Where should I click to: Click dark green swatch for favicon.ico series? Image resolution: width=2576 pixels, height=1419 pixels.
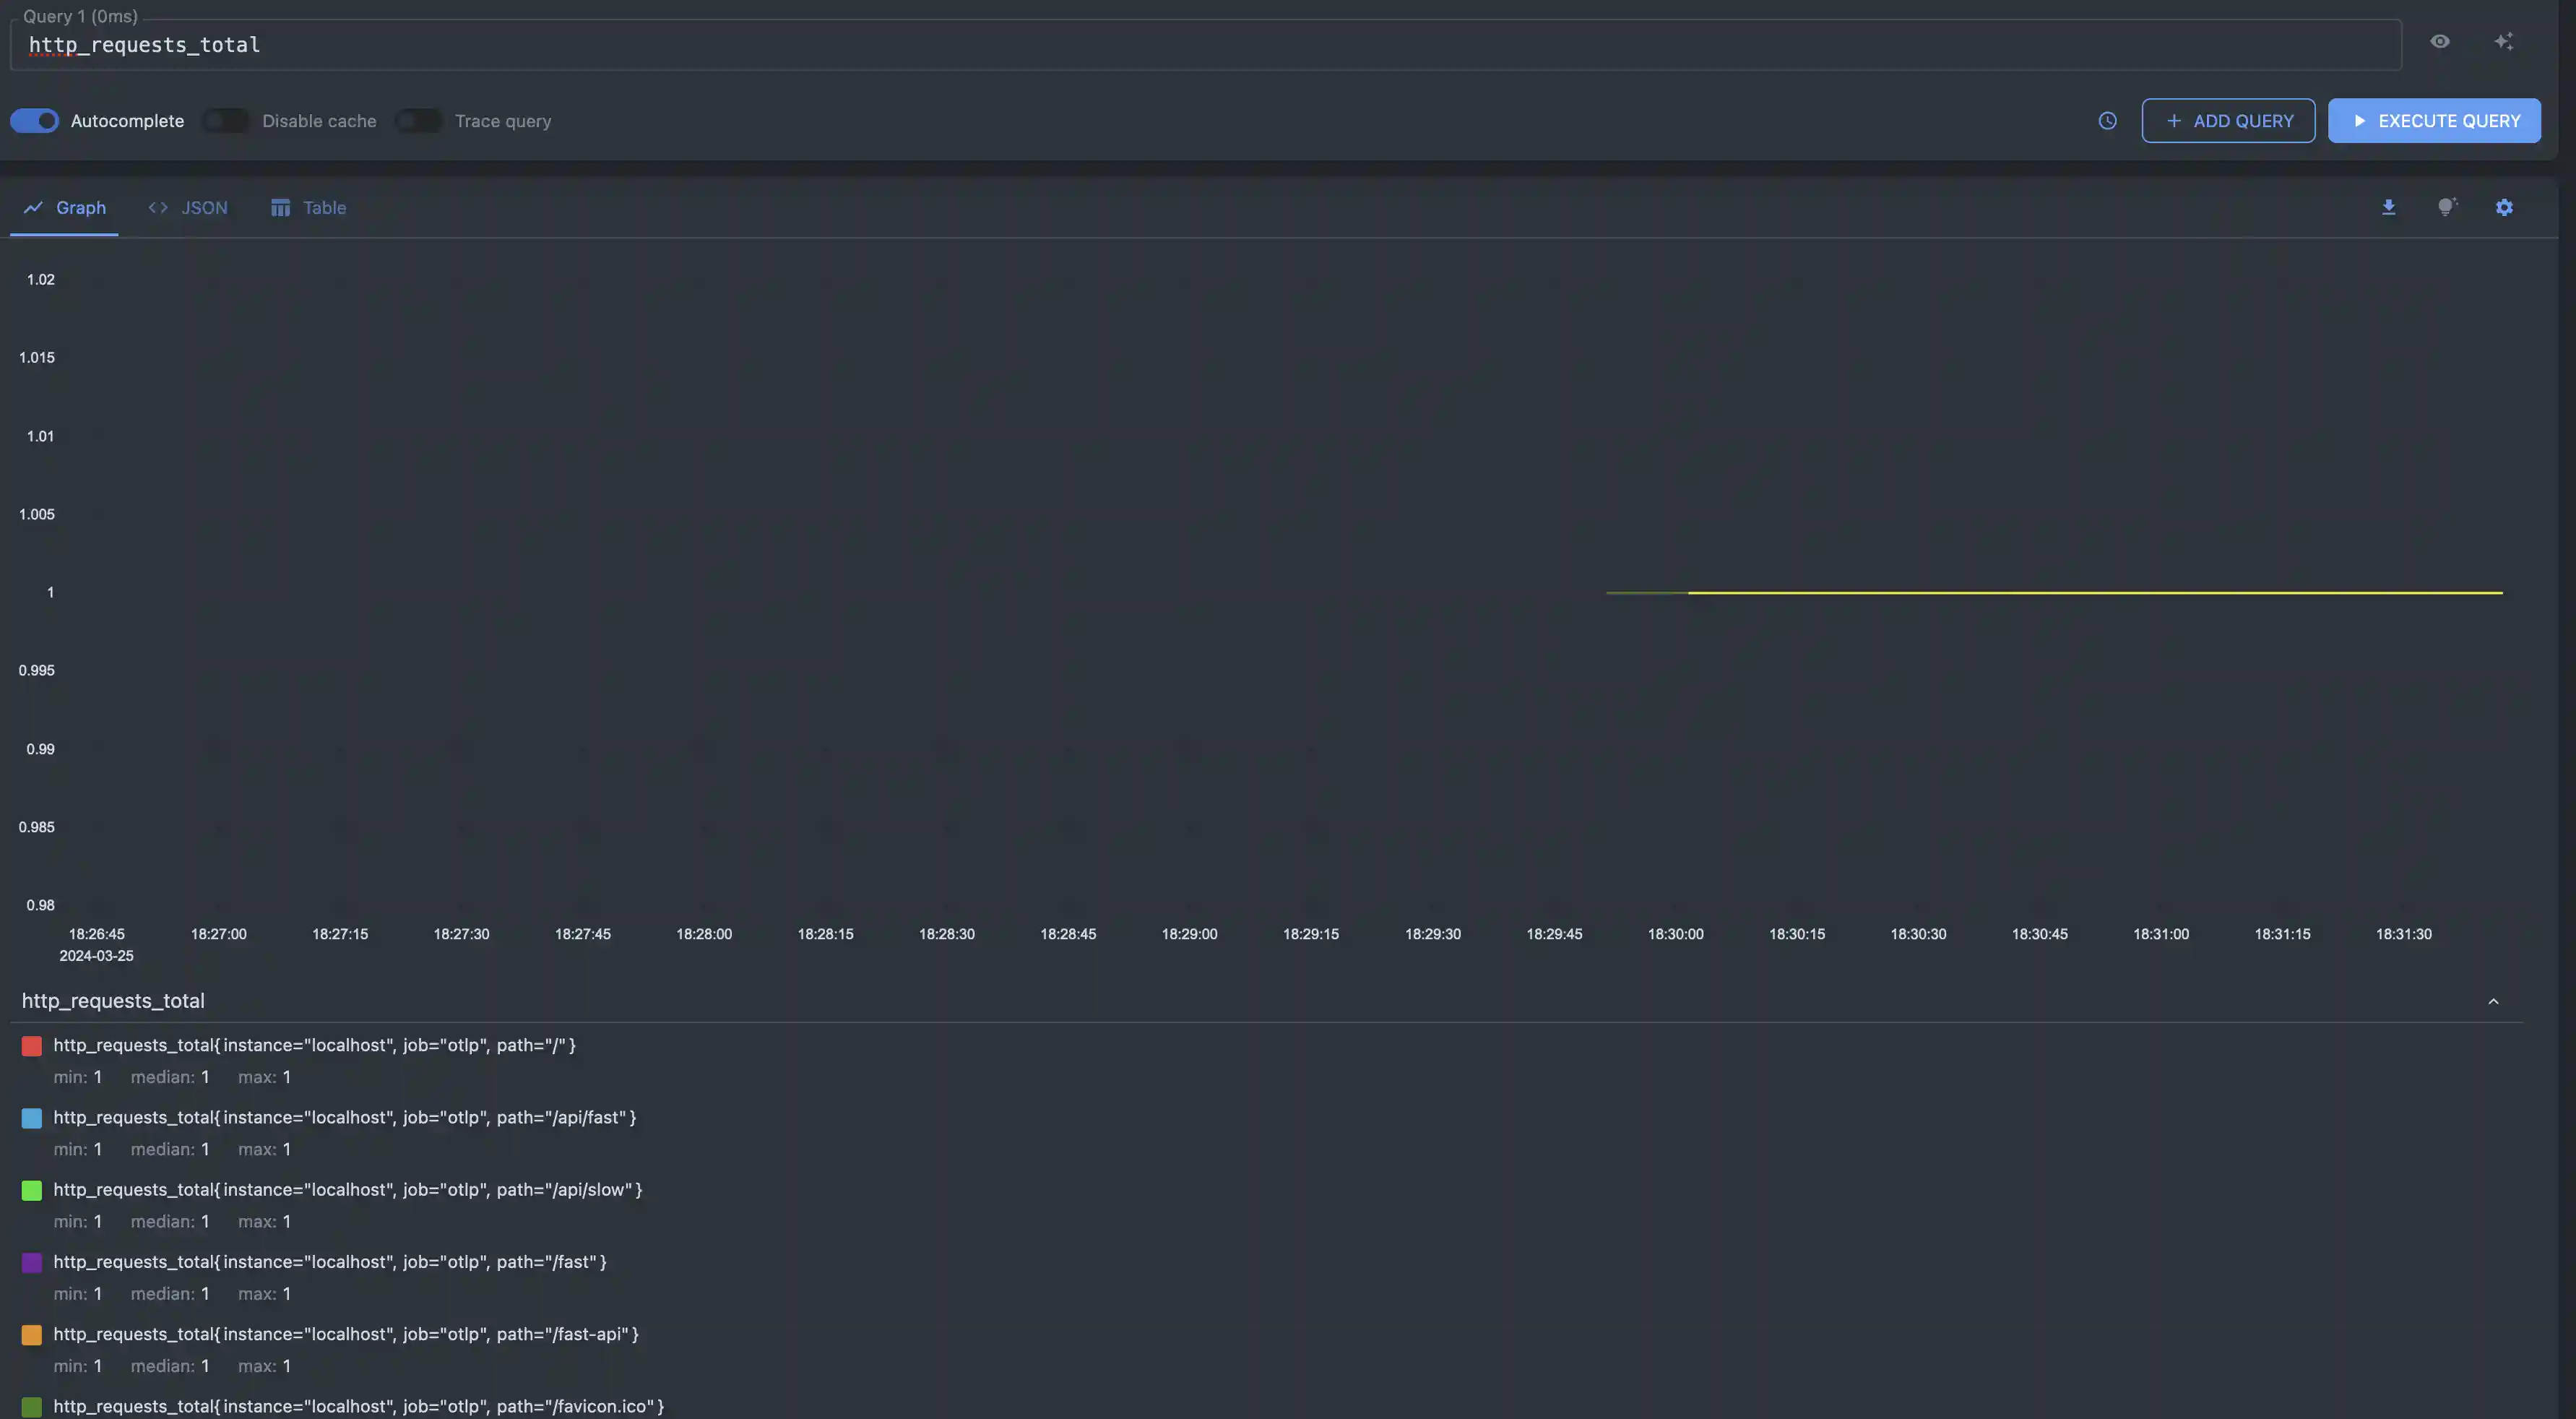pyautogui.click(x=32, y=1407)
